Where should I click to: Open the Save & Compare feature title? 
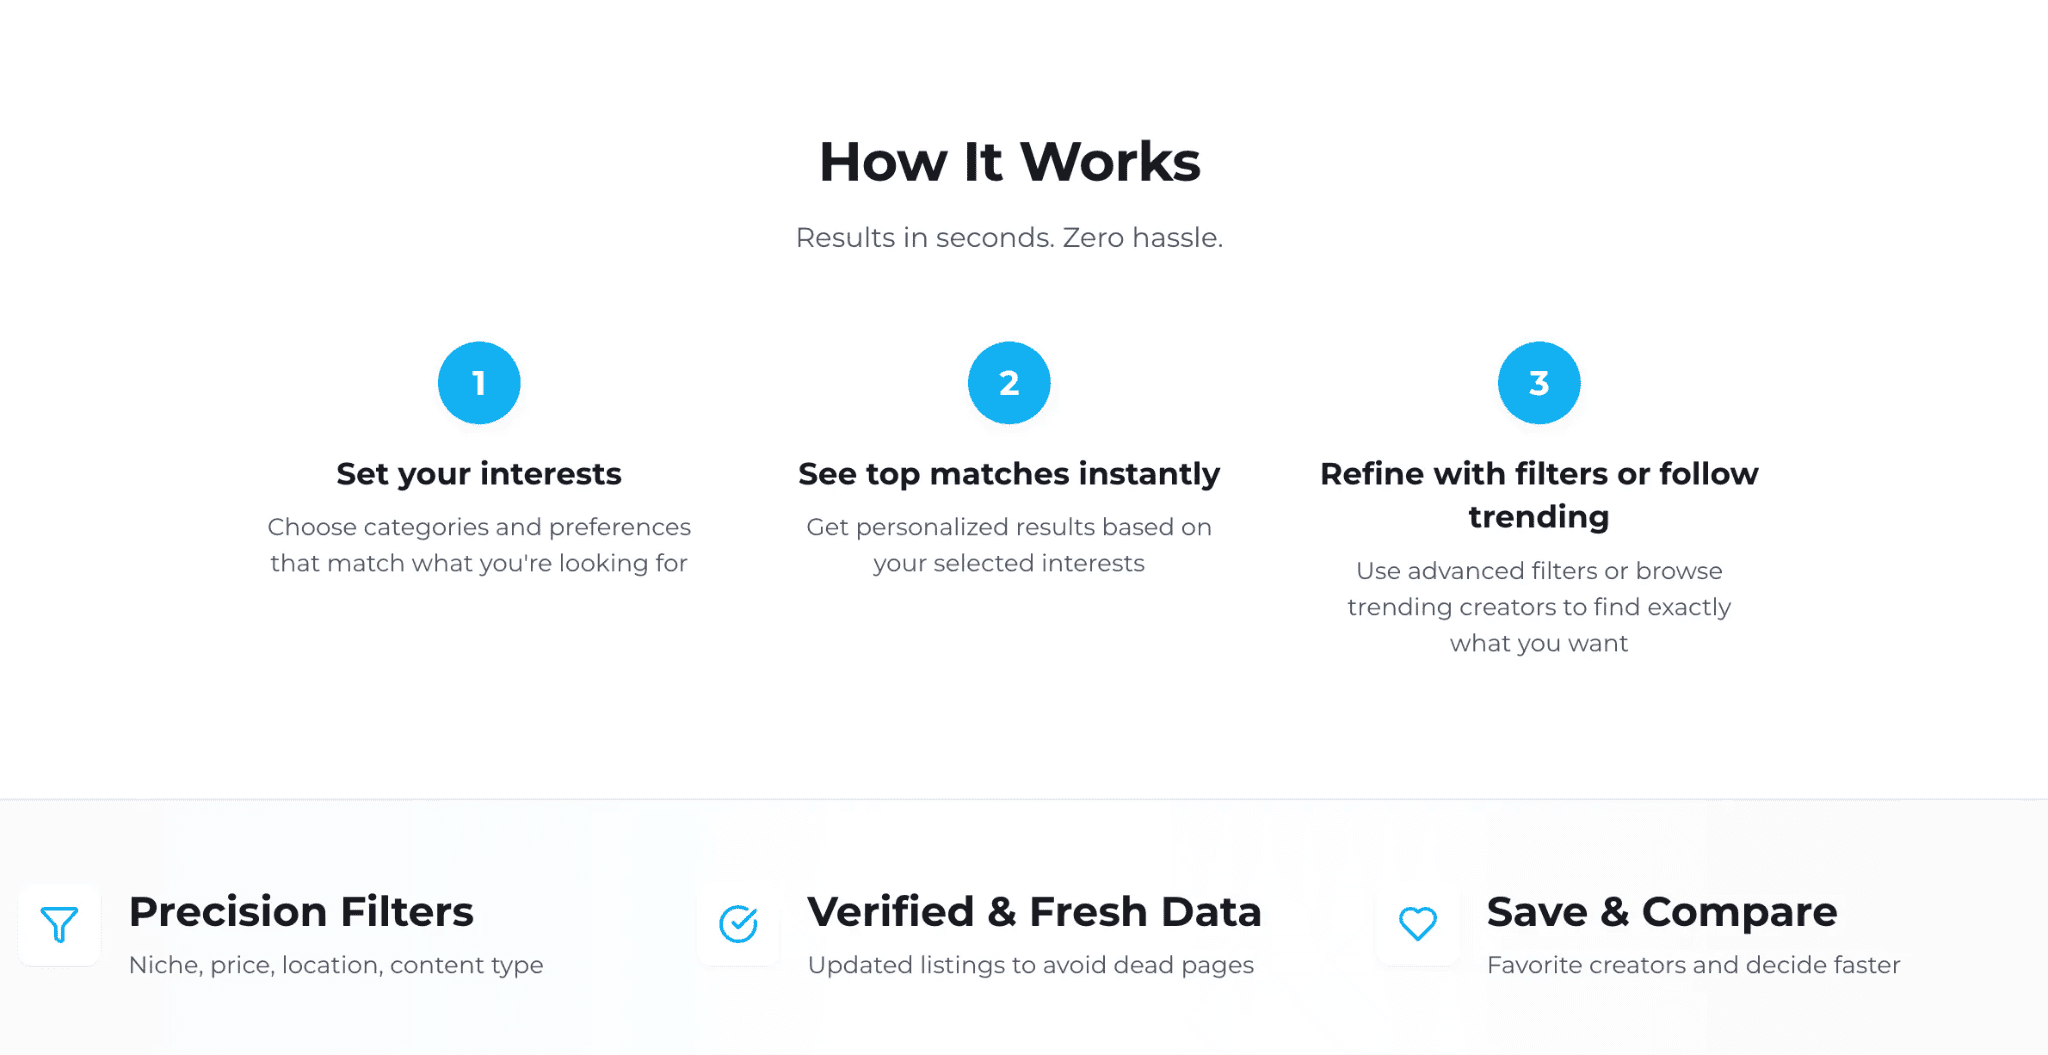[x=1661, y=912]
